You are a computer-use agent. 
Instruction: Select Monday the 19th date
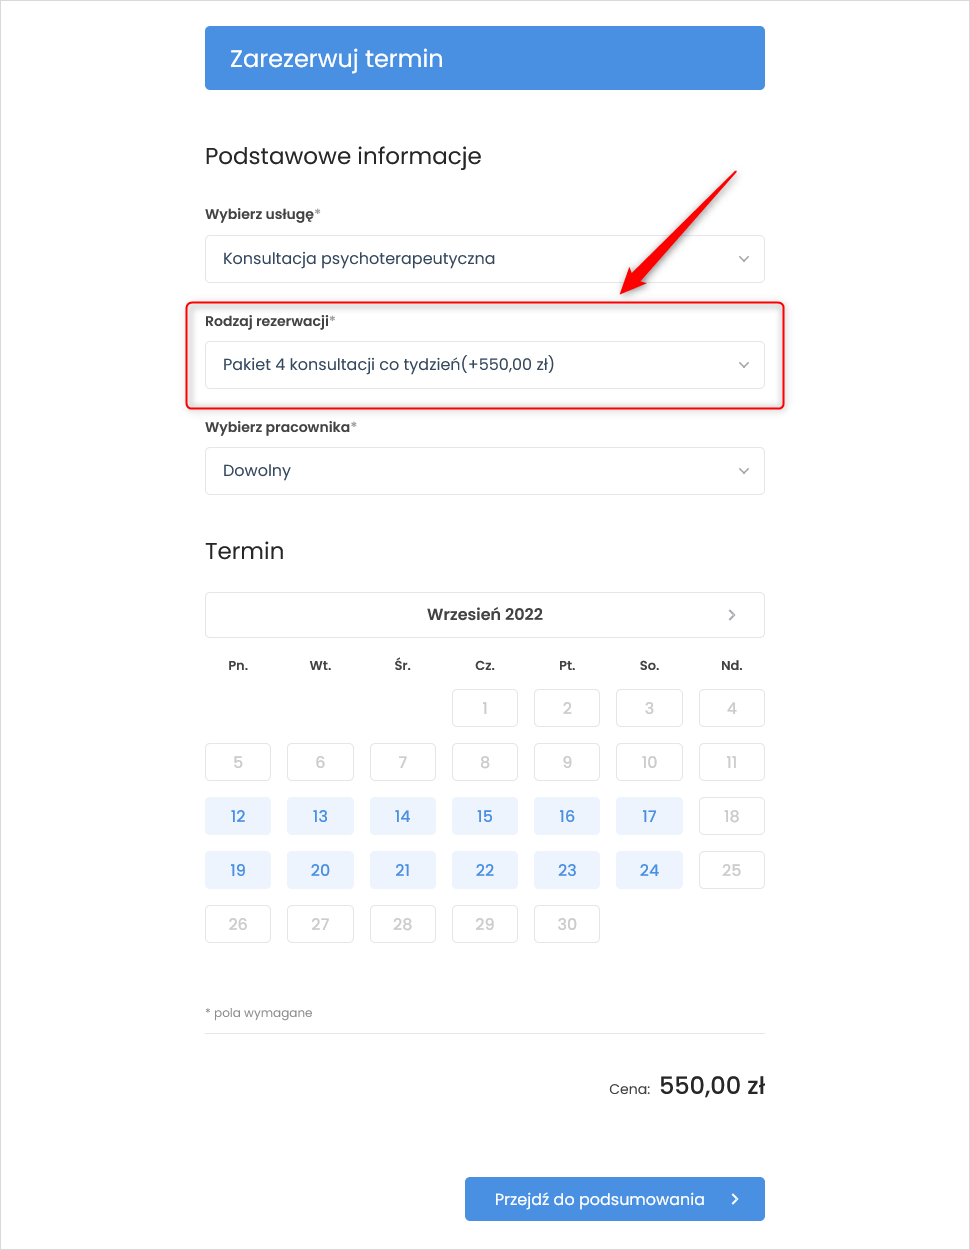(x=238, y=870)
